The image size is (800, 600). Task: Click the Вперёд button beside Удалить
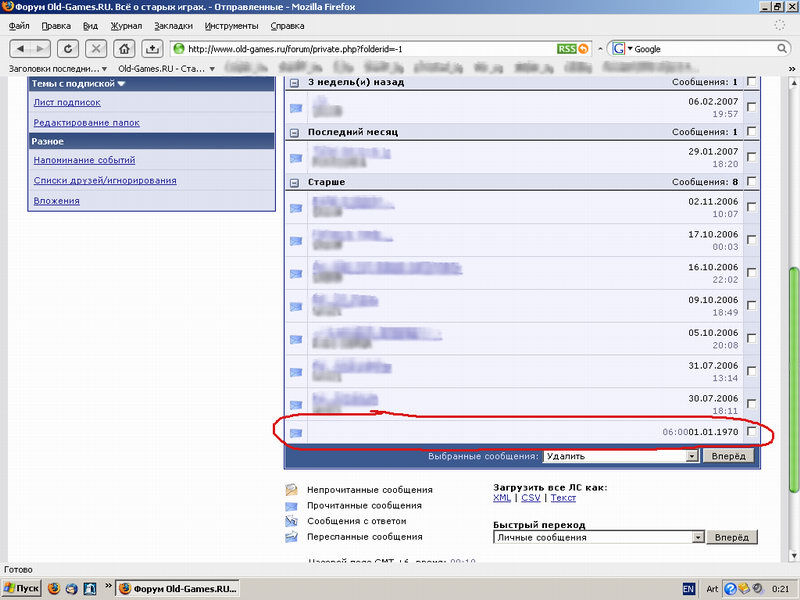728,456
